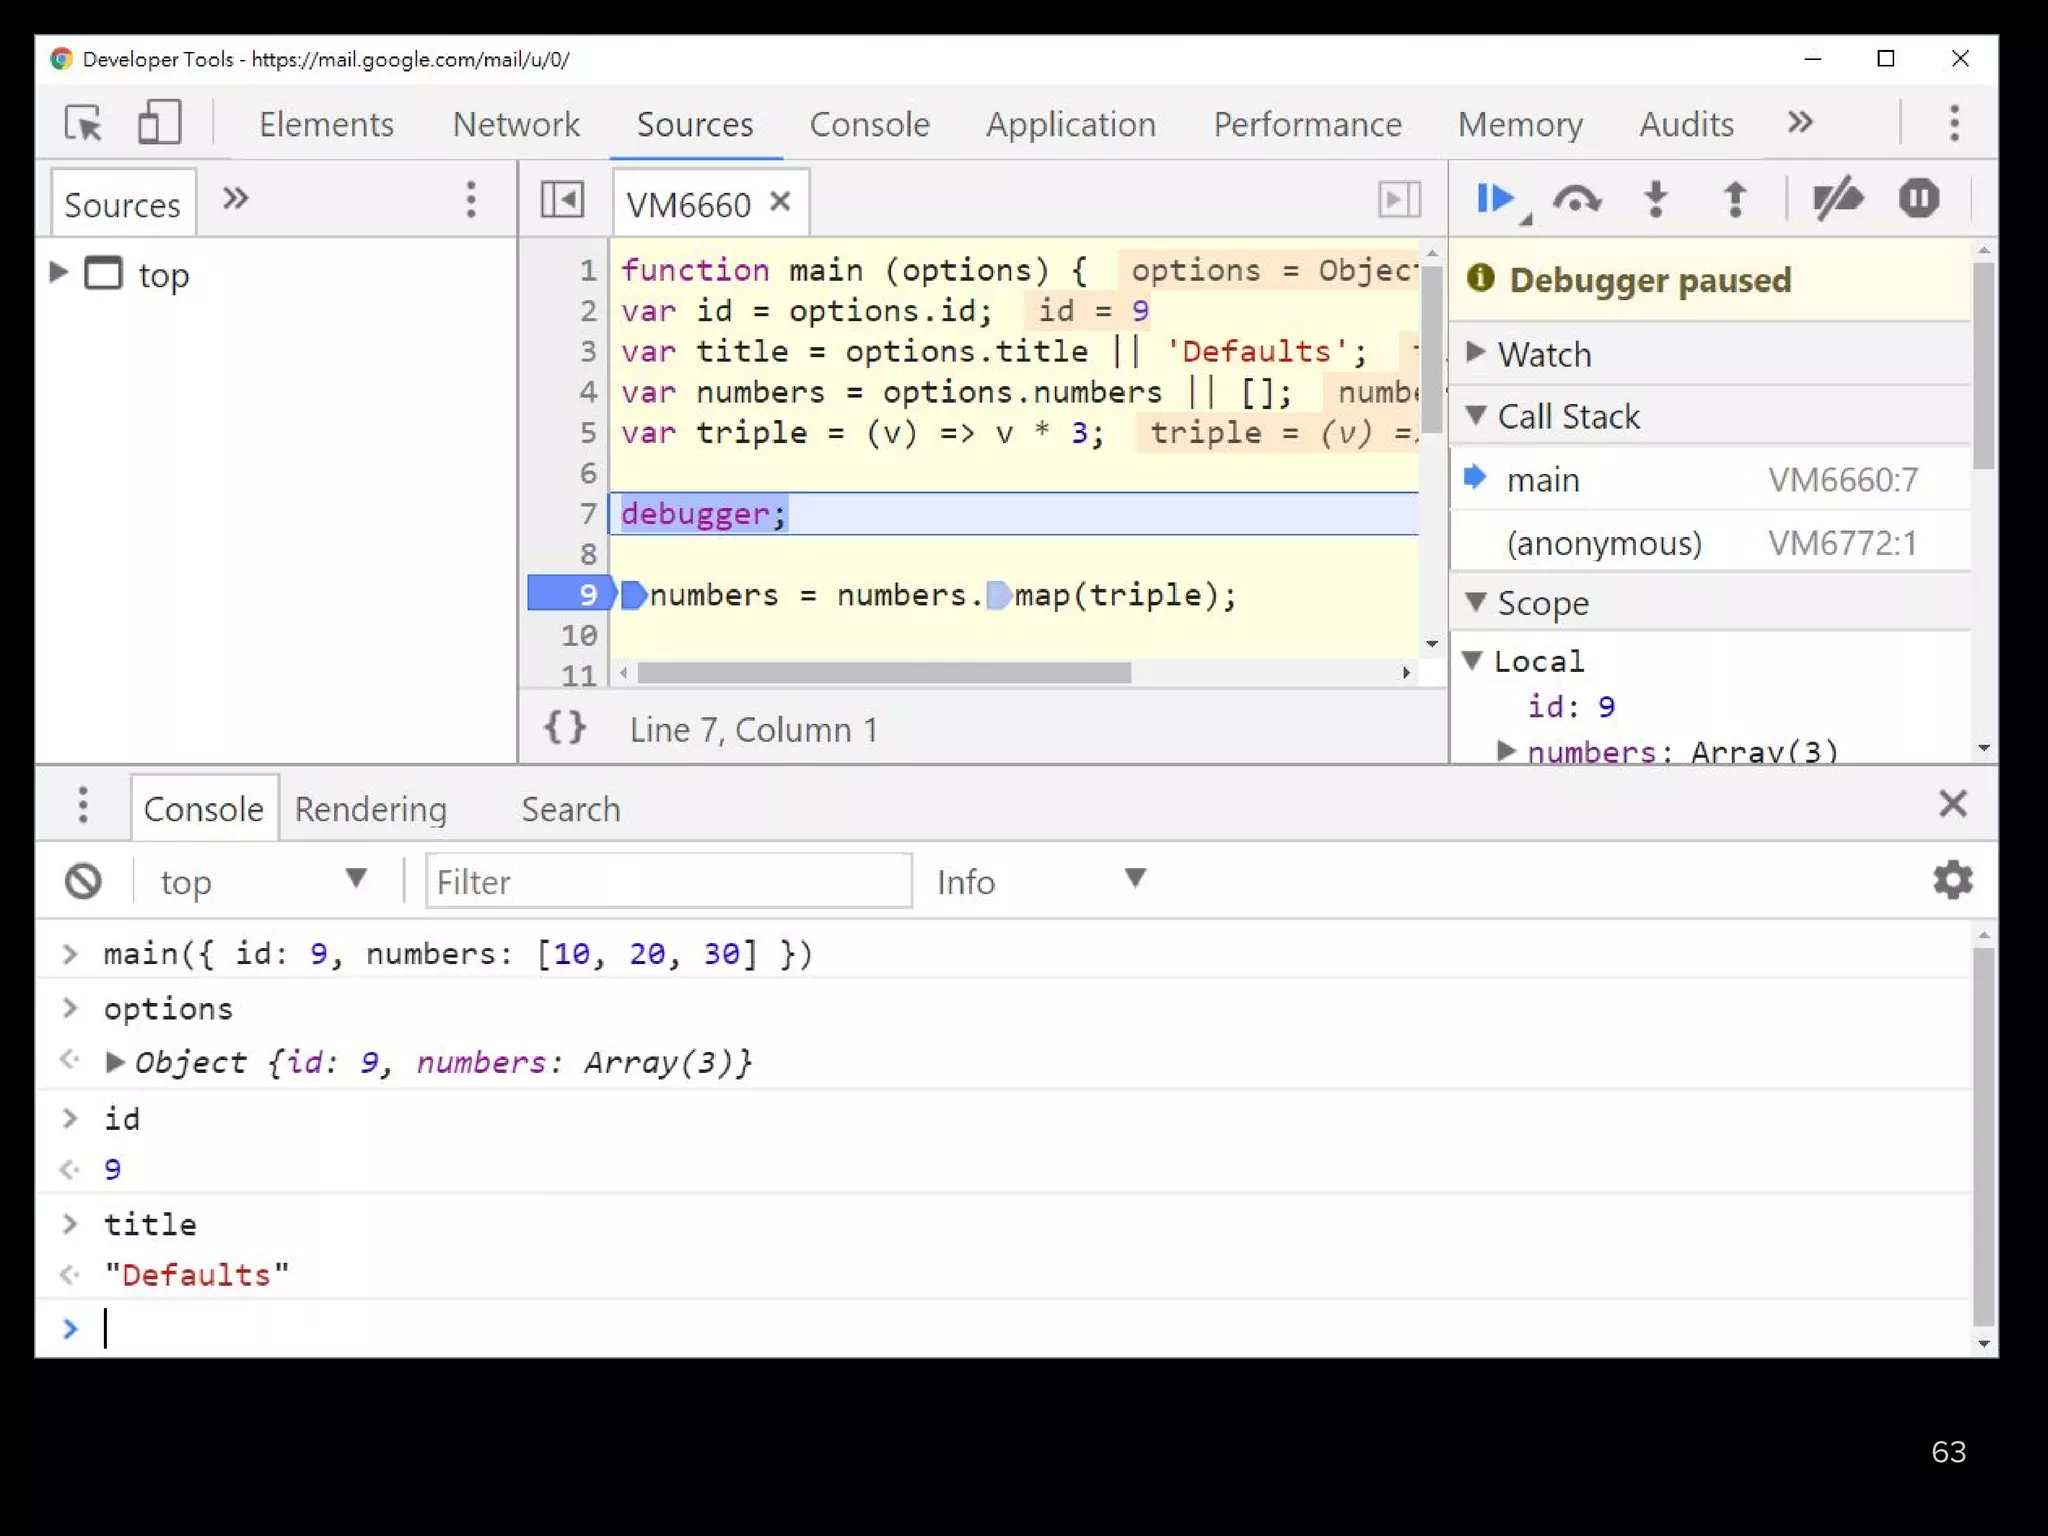Open the Info log level dropdown
This screenshot has height=1536, width=2048.
pyautogui.click(x=1042, y=881)
